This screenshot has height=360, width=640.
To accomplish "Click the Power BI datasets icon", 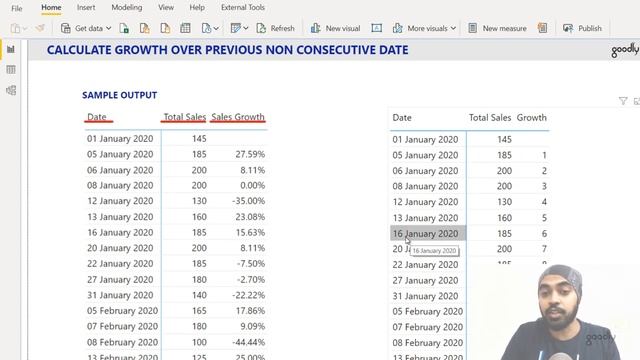I will (144, 28).
